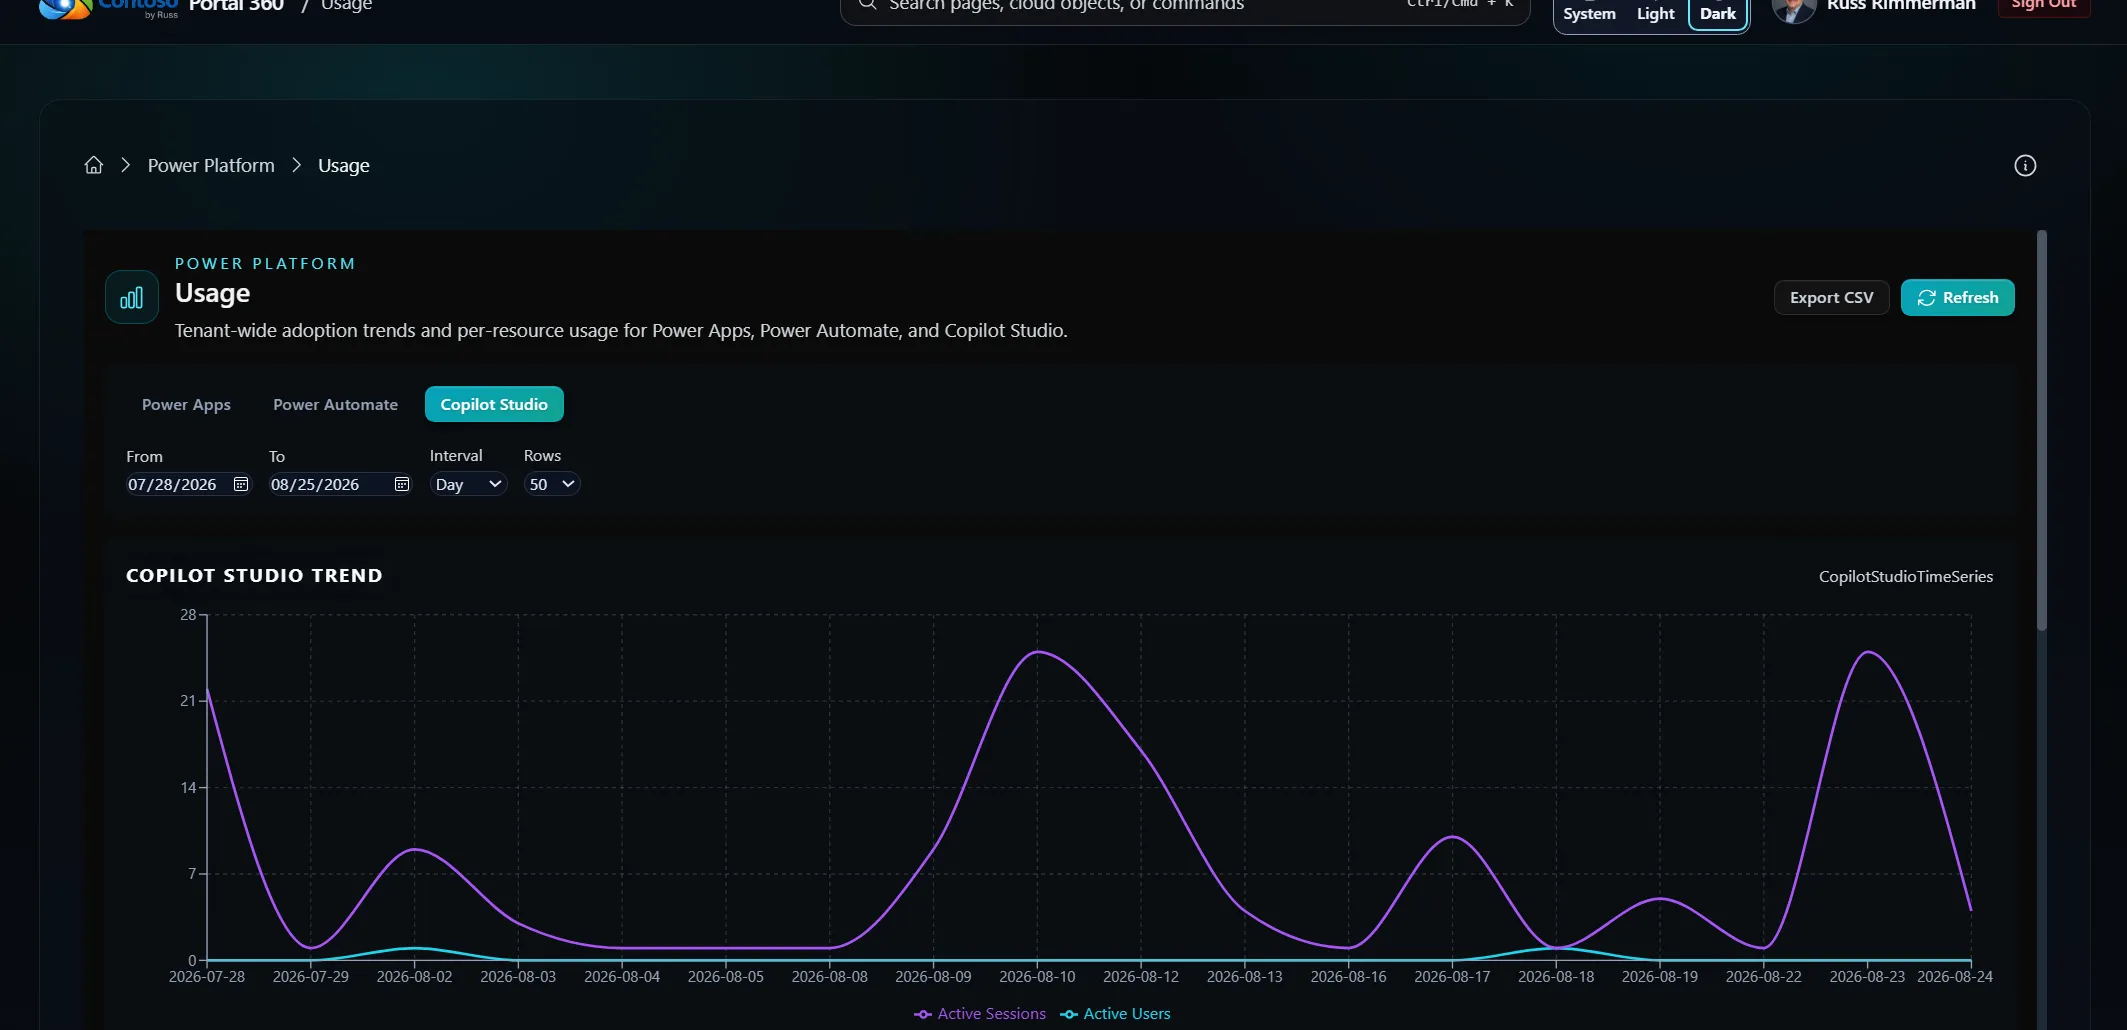
Task: Click the Export CSV button
Action: click(x=1831, y=298)
